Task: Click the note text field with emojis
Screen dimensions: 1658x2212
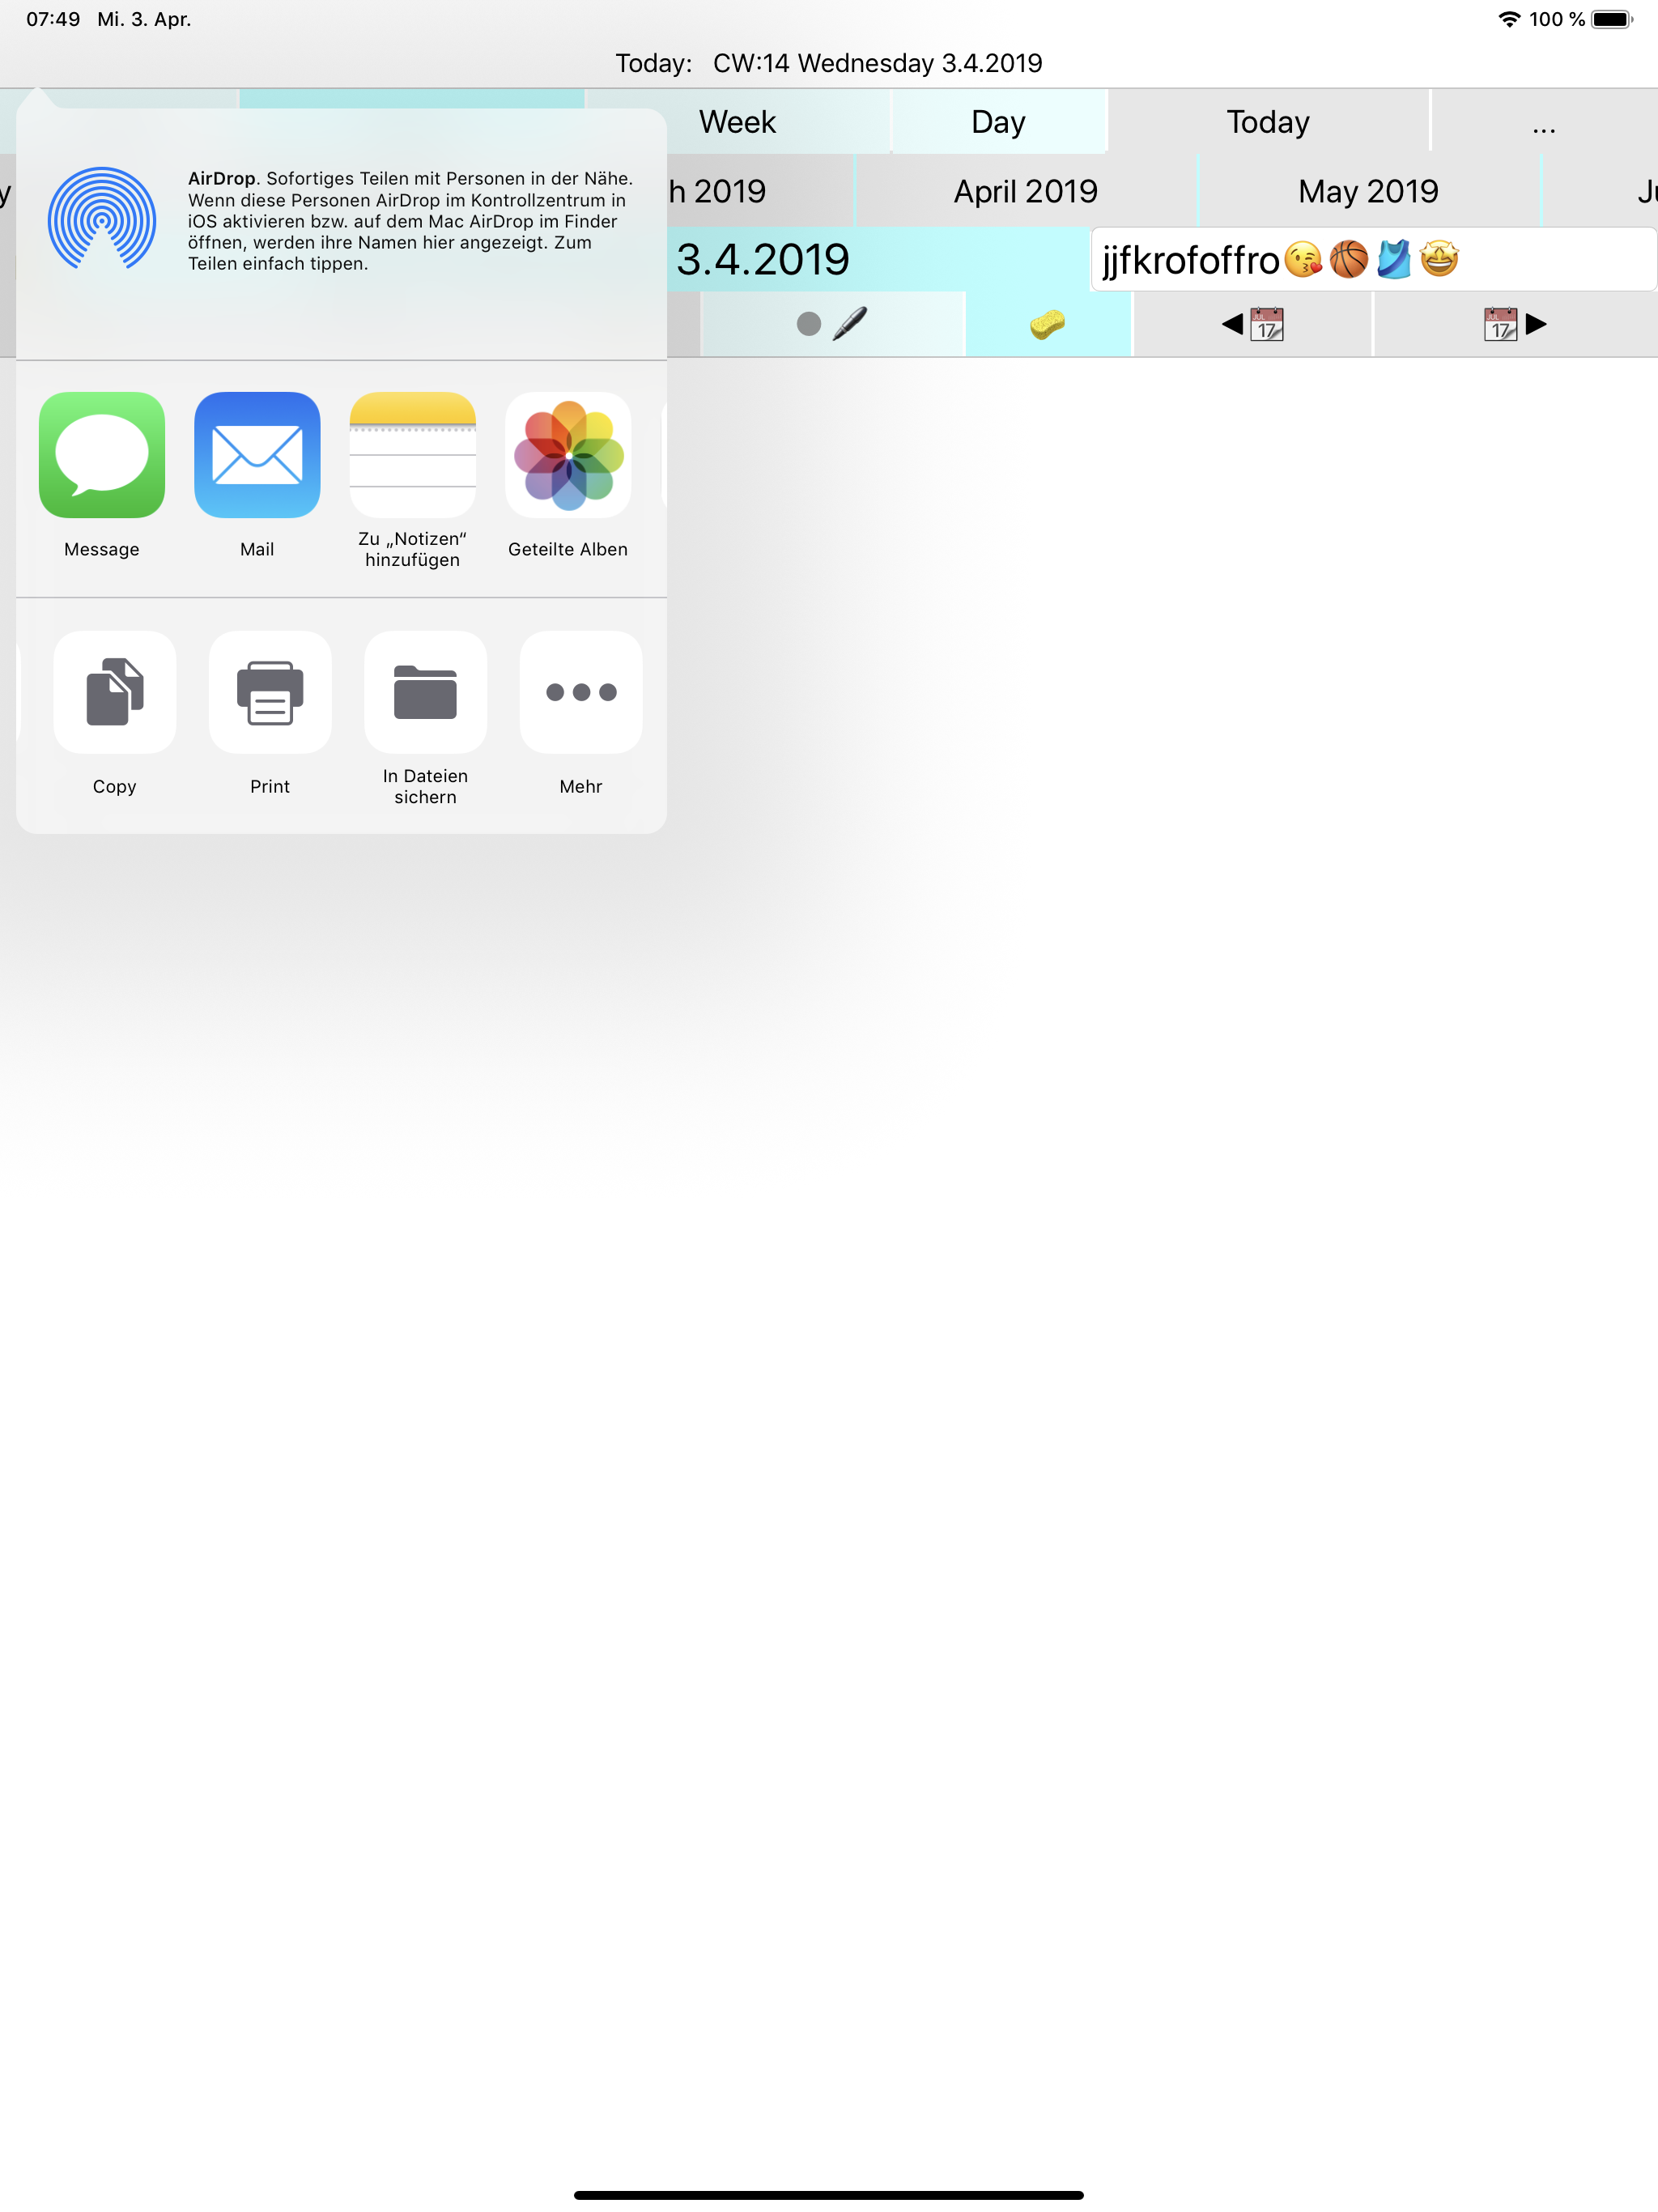Action: (1374, 260)
